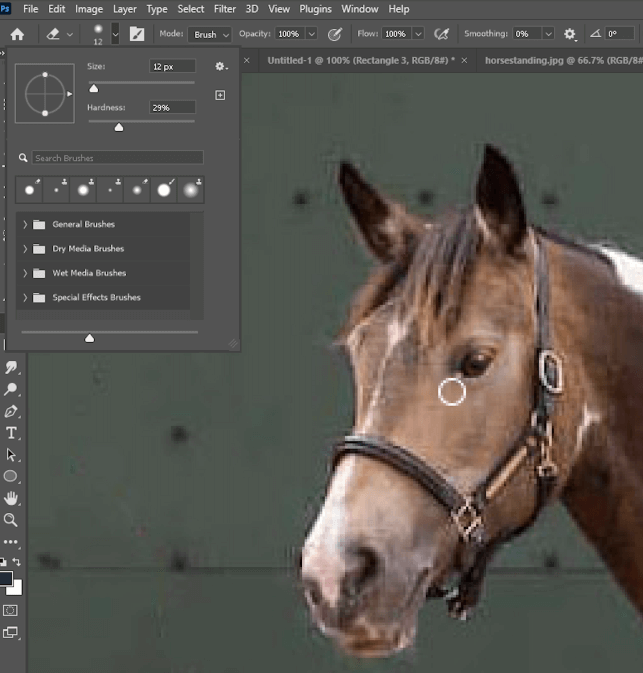Click the Hardness slider handle

(119, 127)
